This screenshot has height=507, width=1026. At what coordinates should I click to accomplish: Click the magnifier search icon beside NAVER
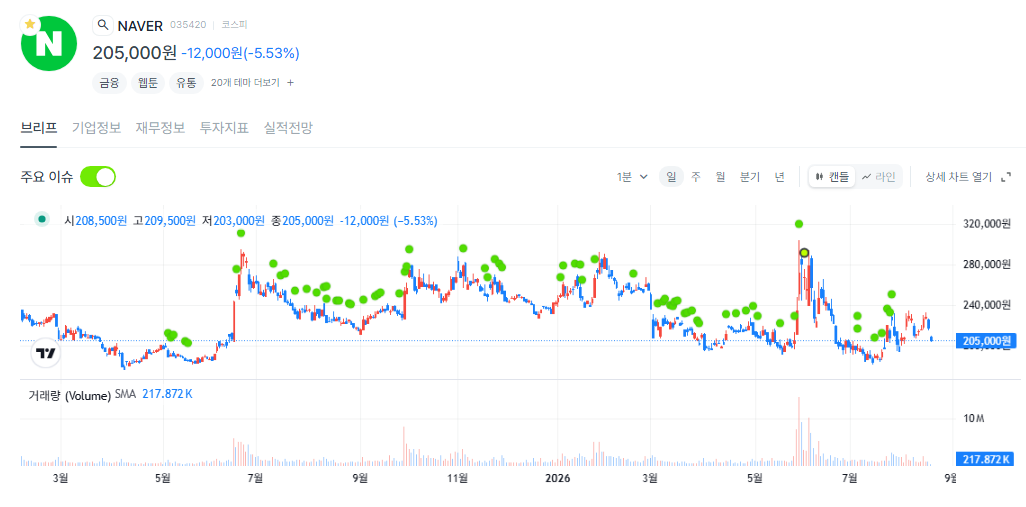(x=103, y=26)
